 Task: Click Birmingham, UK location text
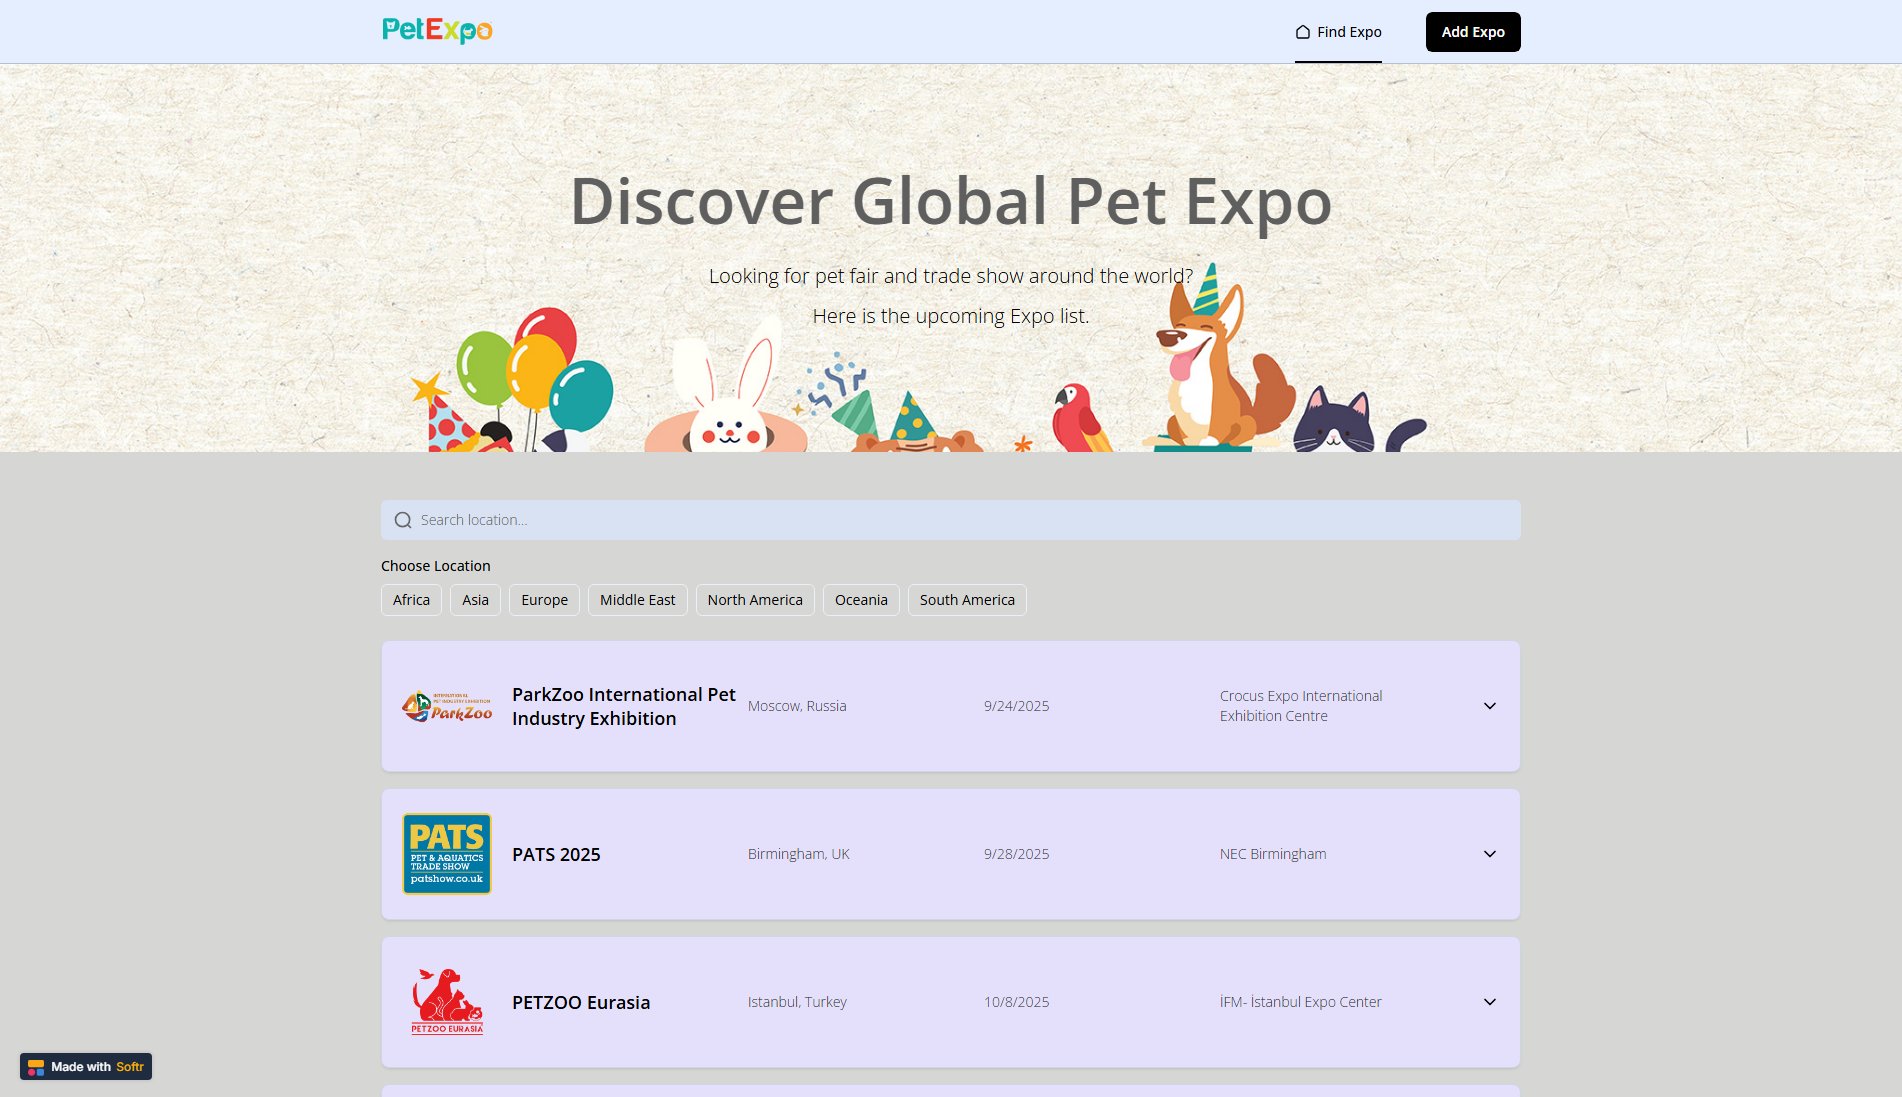(798, 854)
